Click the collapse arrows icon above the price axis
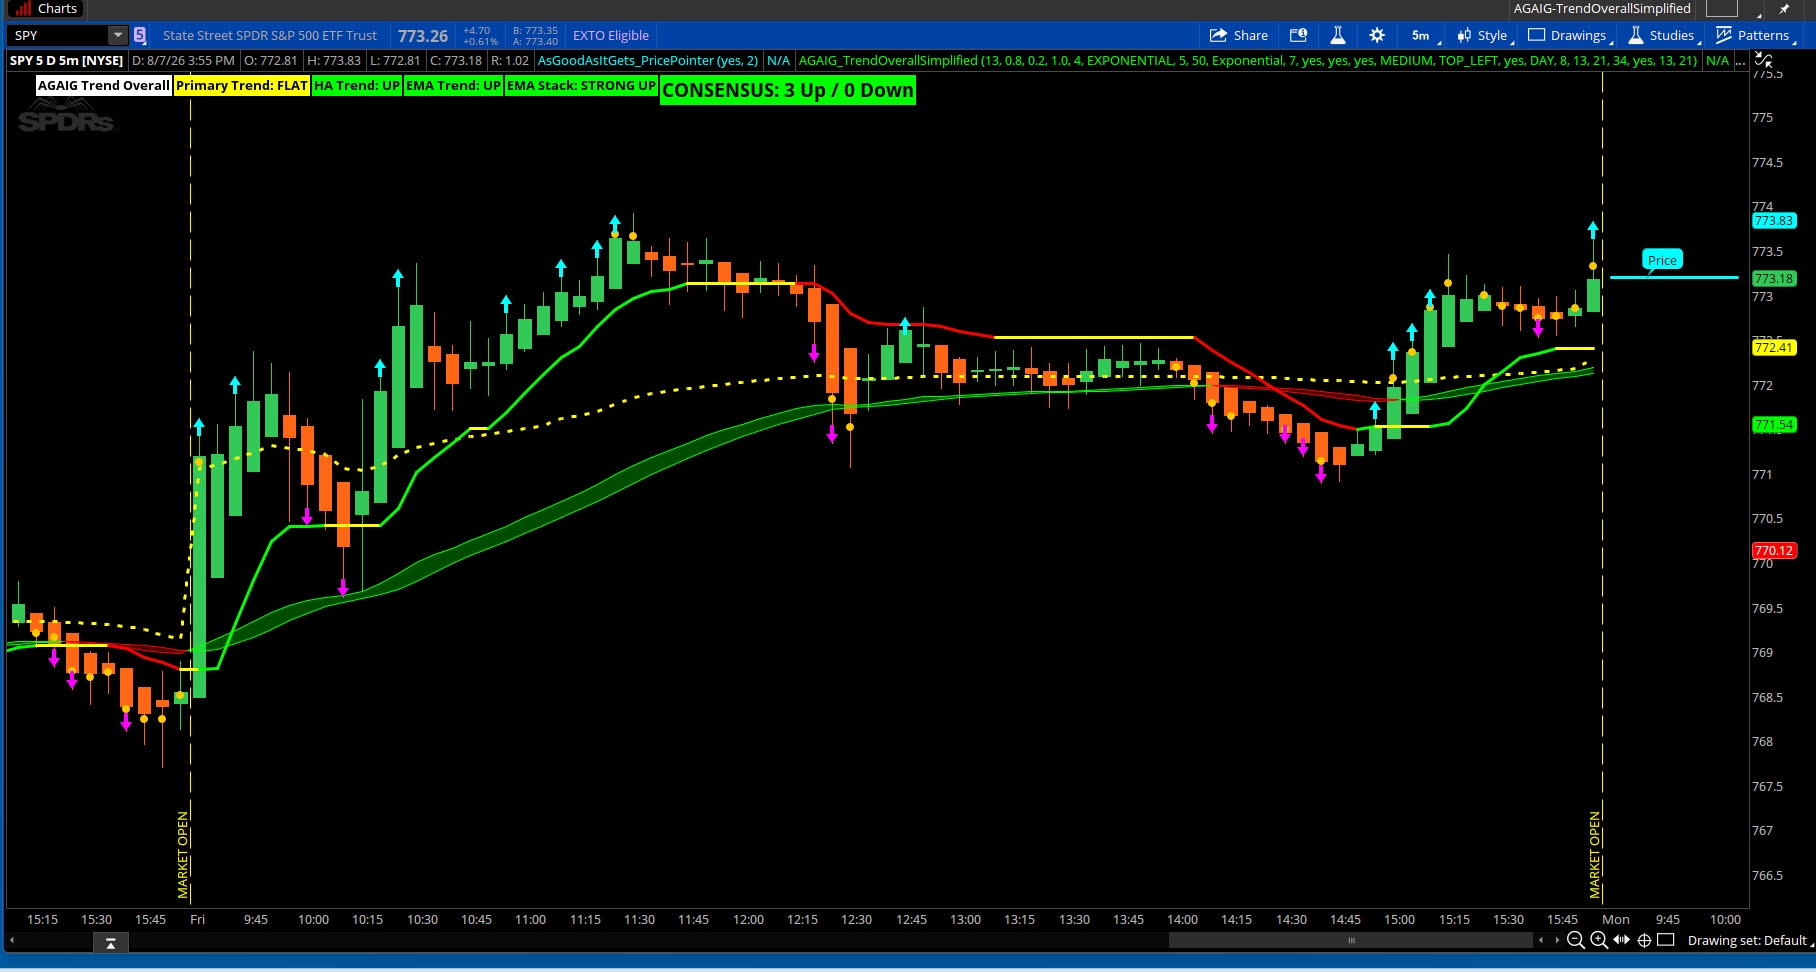The image size is (1816, 972). click(x=1763, y=60)
